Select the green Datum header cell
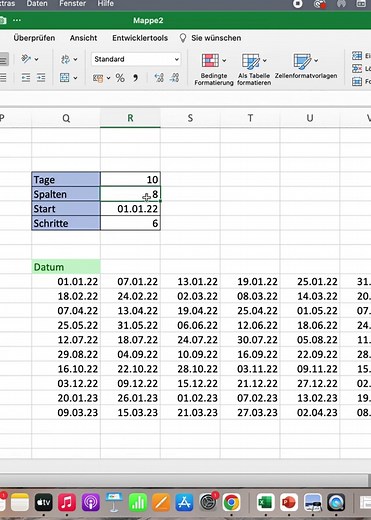Image resolution: width=371 pixels, height=520 pixels. [x=66, y=267]
